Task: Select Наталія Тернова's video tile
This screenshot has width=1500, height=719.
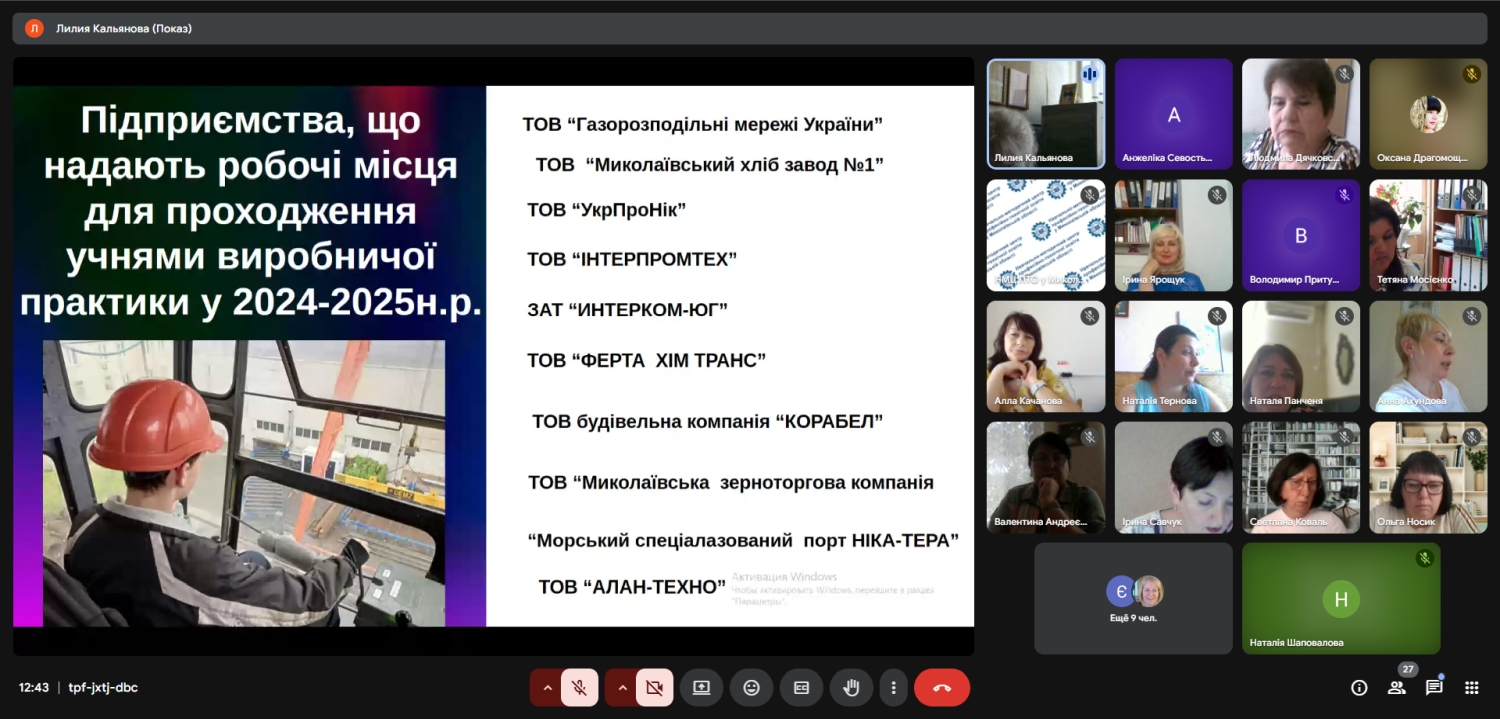Action: pyautogui.click(x=1174, y=356)
